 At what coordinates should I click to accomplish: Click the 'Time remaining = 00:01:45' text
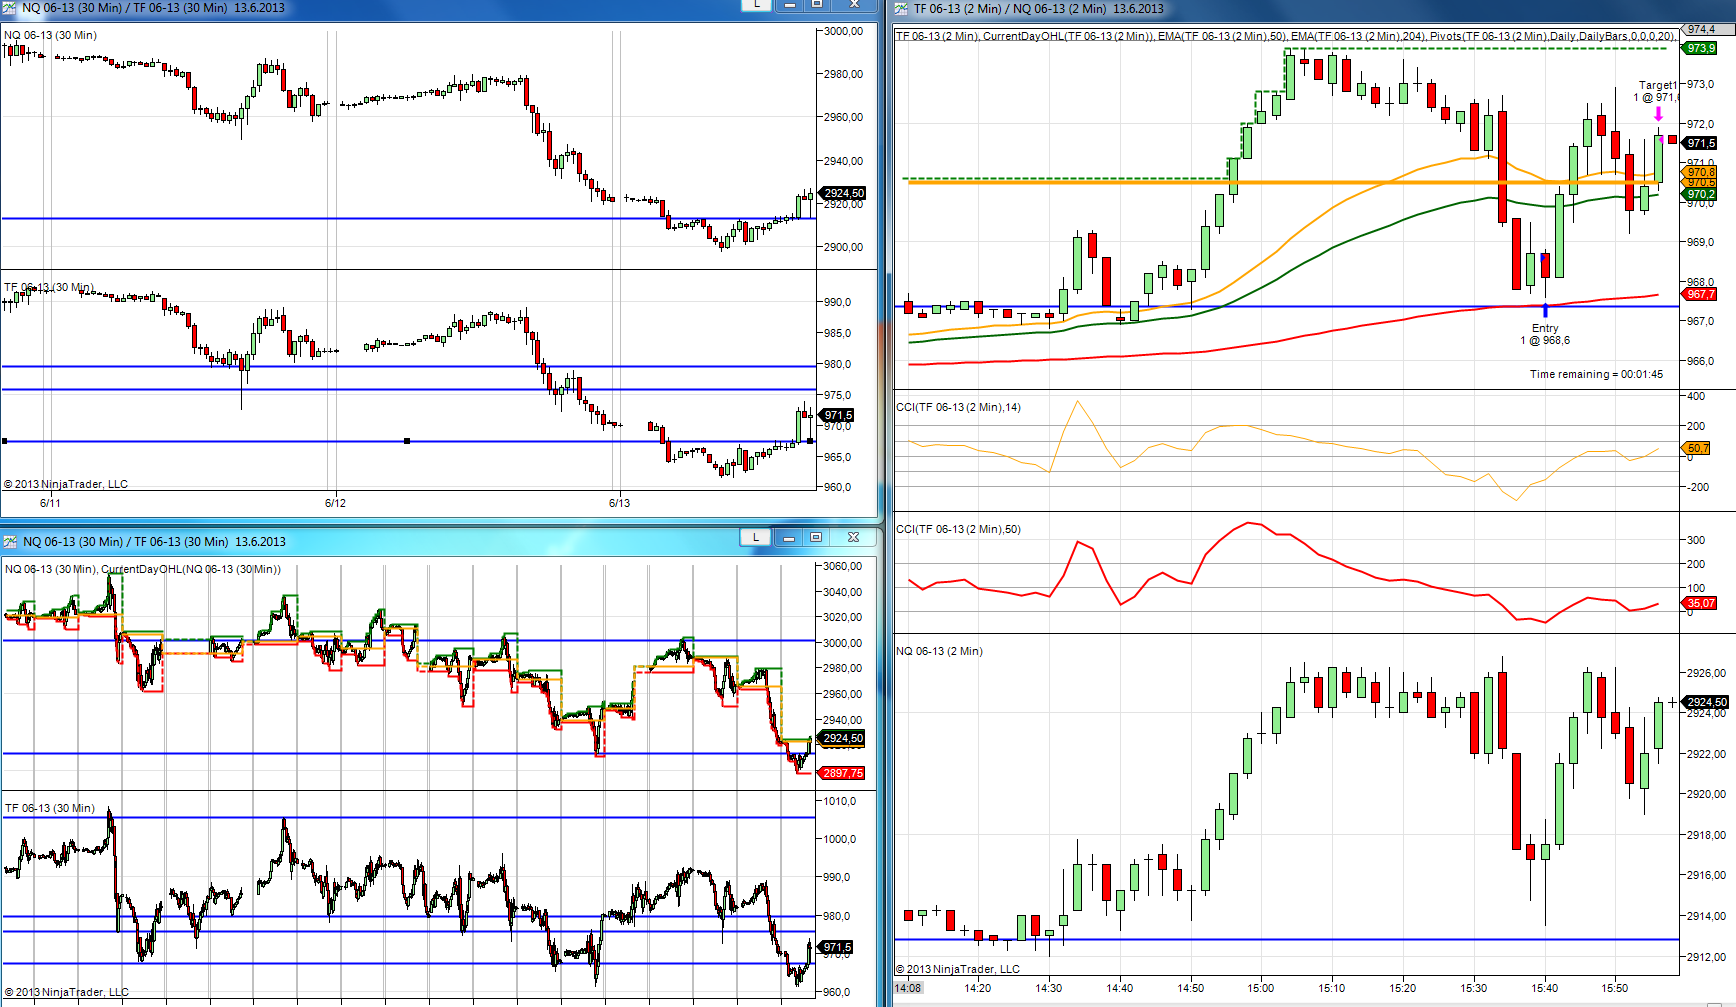(1596, 374)
